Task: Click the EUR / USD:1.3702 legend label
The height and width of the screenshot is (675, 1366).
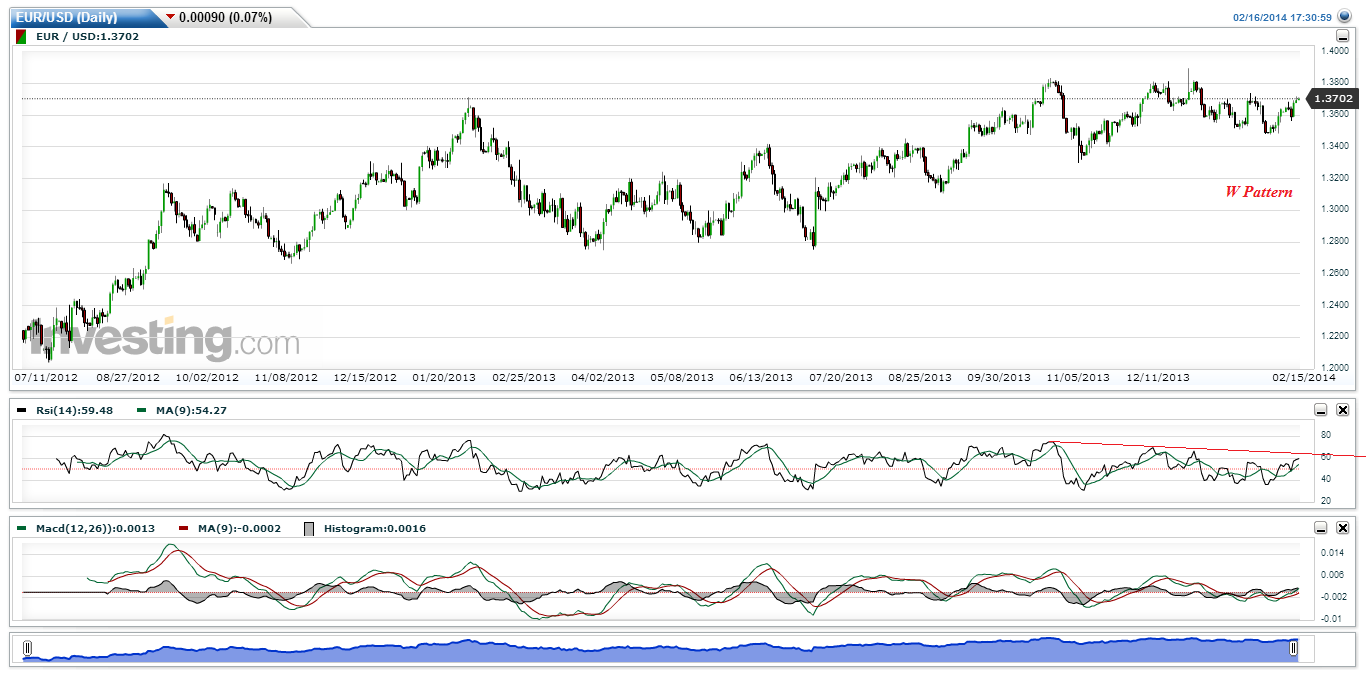Action: 89,36
